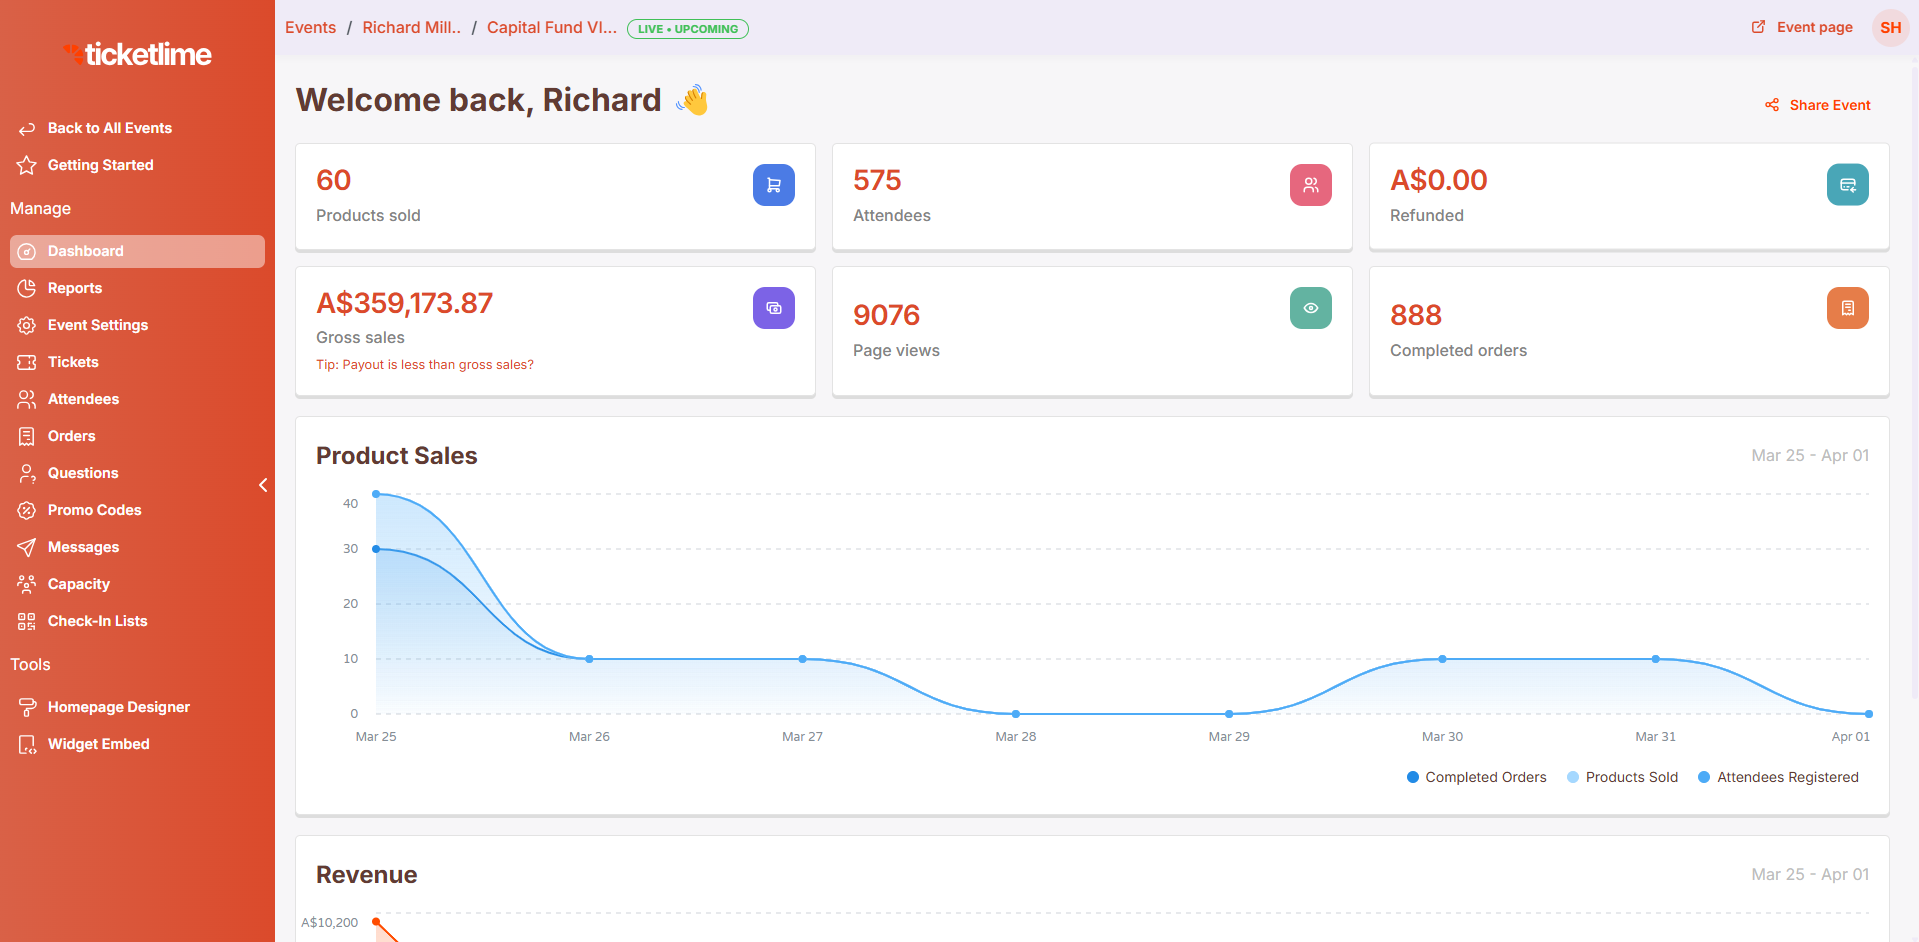The image size is (1919, 942).
Task: Go to Promo Codes in sidebar
Action: tap(94, 510)
